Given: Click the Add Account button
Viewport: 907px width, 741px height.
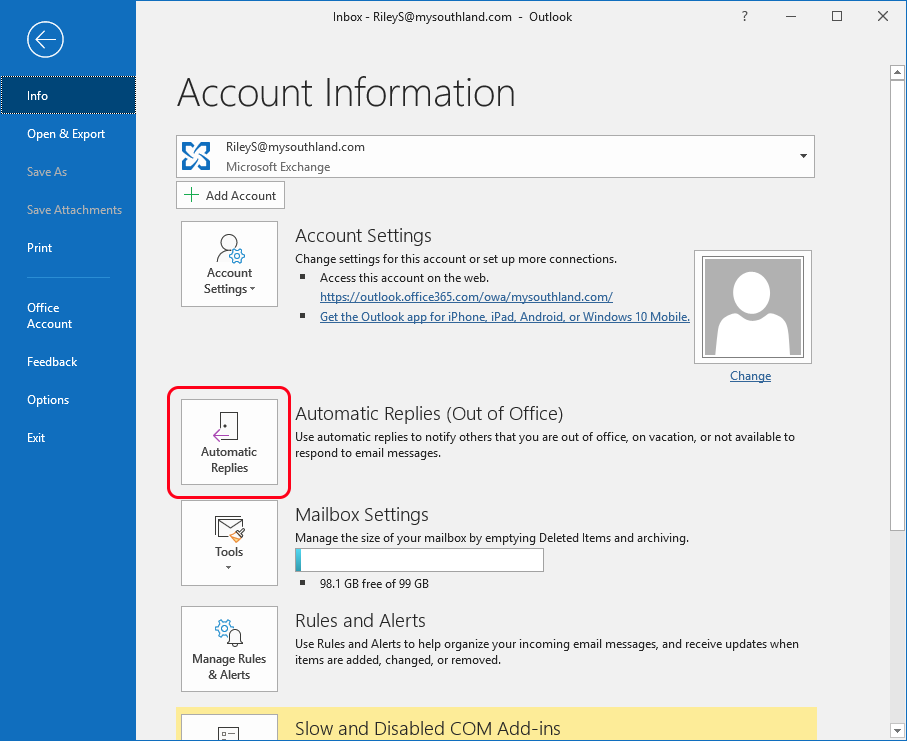Looking at the screenshot, I should pos(231,196).
